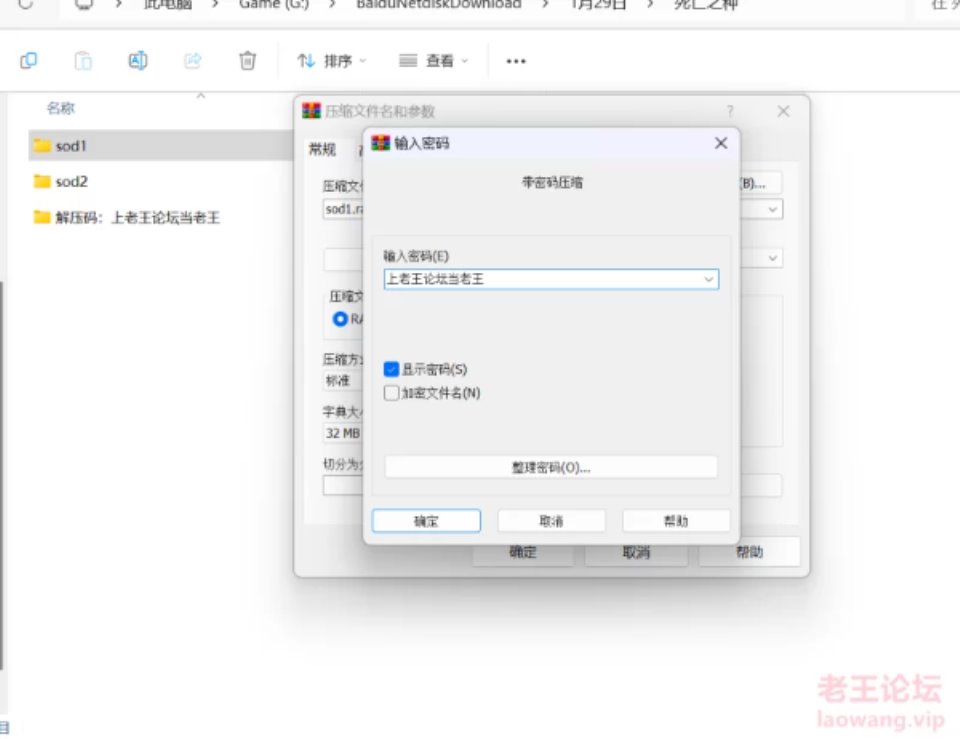This screenshot has height=739, width=960.
Task: Select the RAR format radio button
Action: [x=341, y=319]
